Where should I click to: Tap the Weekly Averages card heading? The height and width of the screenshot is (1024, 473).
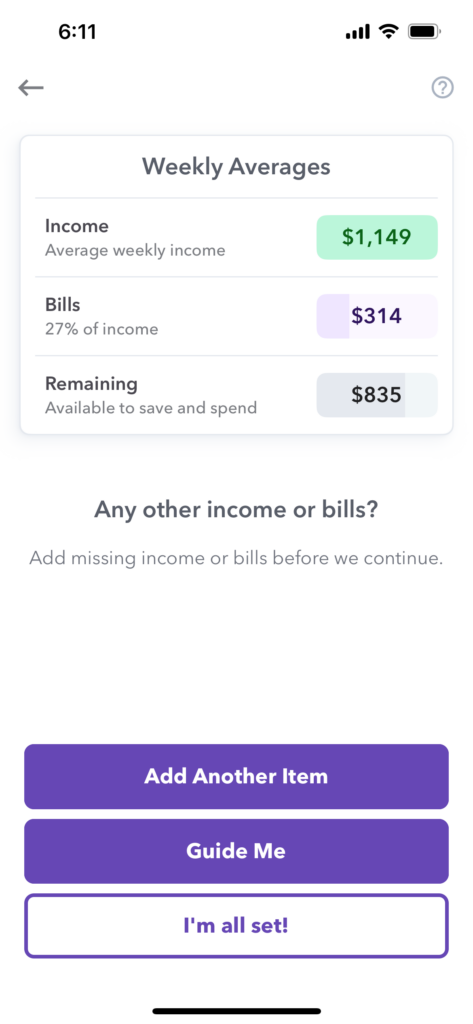click(236, 167)
